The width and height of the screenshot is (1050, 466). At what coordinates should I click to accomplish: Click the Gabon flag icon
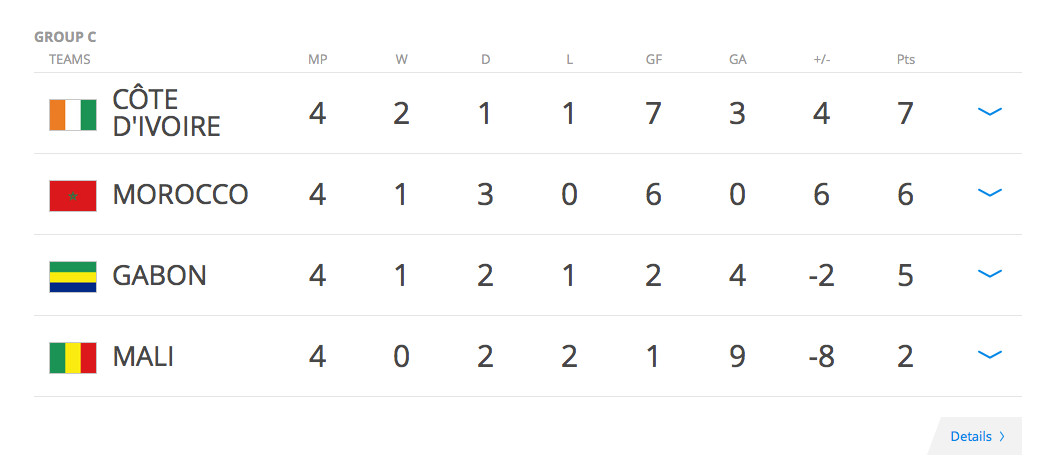coord(73,277)
